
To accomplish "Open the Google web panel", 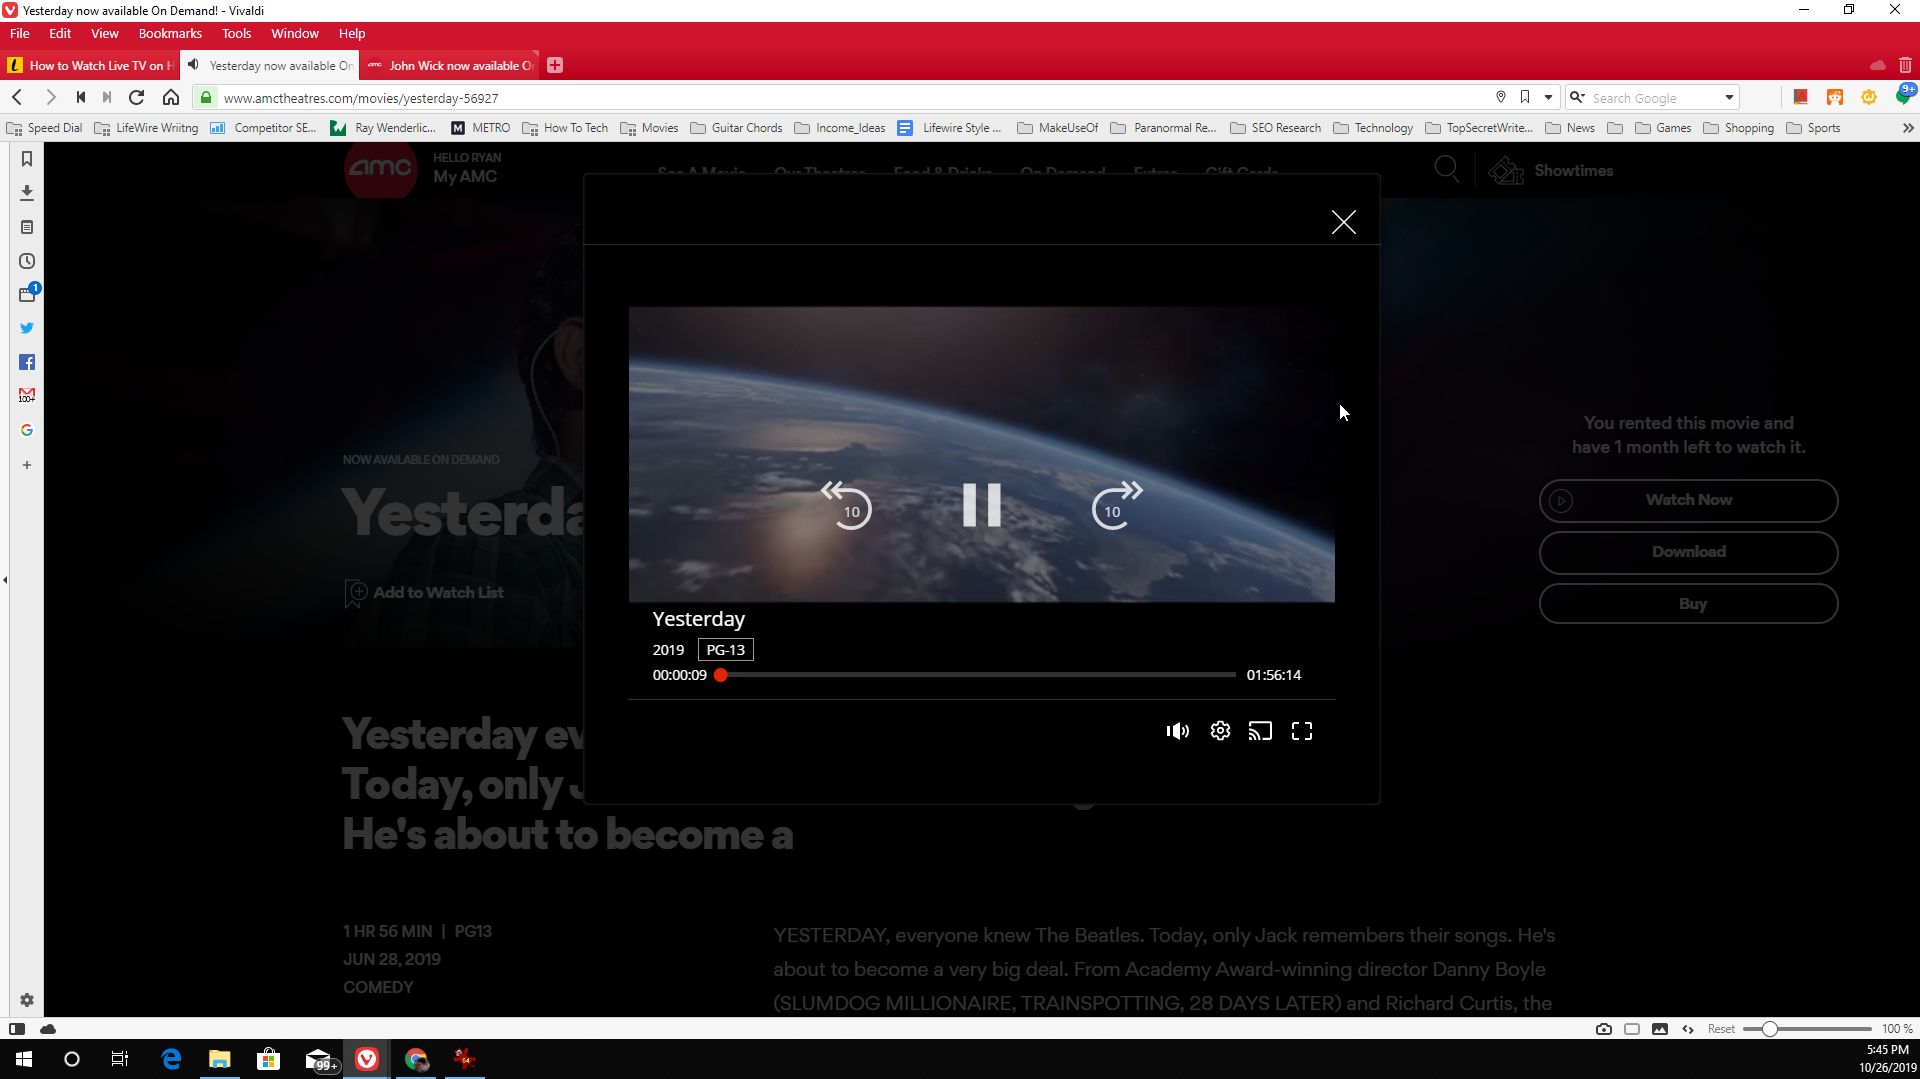I will (x=27, y=430).
